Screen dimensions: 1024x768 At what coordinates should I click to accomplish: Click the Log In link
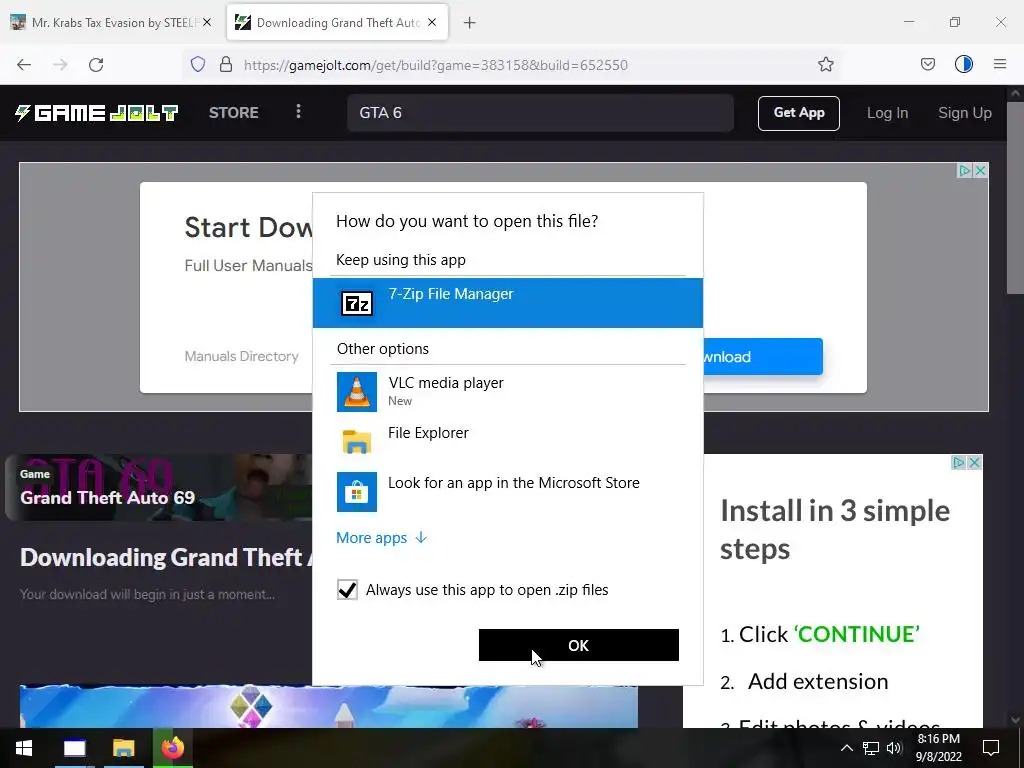tap(887, 113)
